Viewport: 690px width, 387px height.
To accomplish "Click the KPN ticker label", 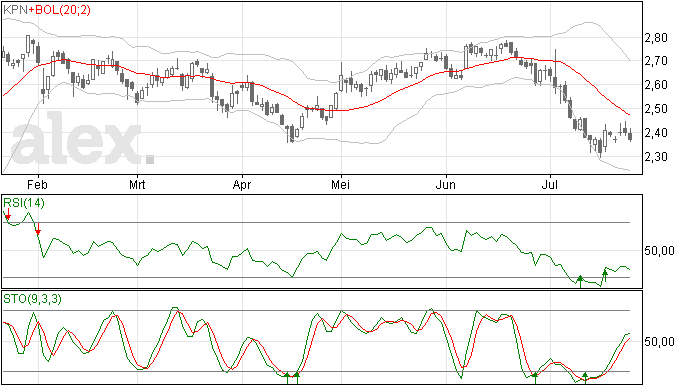I will 15,10.
